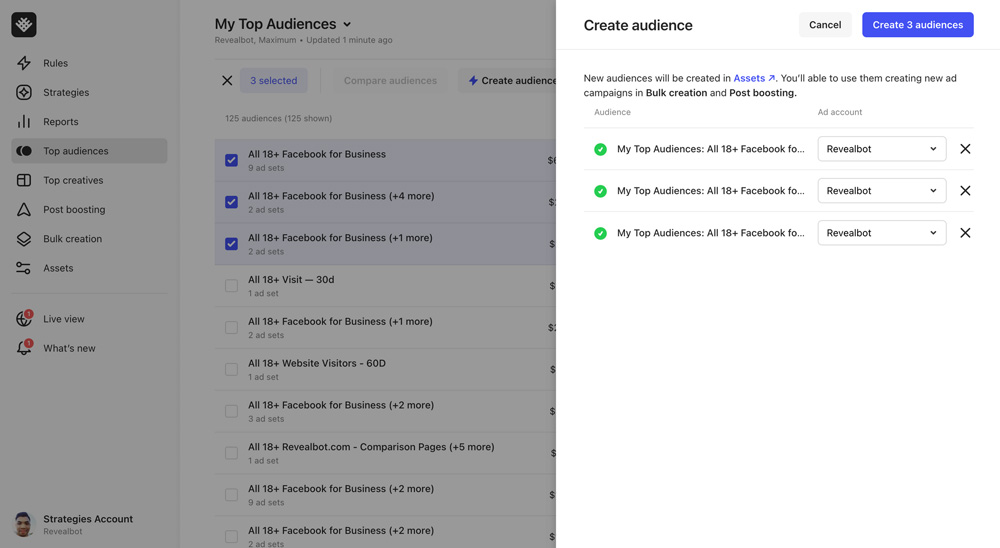Open What's new notifications
The width and height of the screenshot is (1000, 548).
click(x=69, y=348)
